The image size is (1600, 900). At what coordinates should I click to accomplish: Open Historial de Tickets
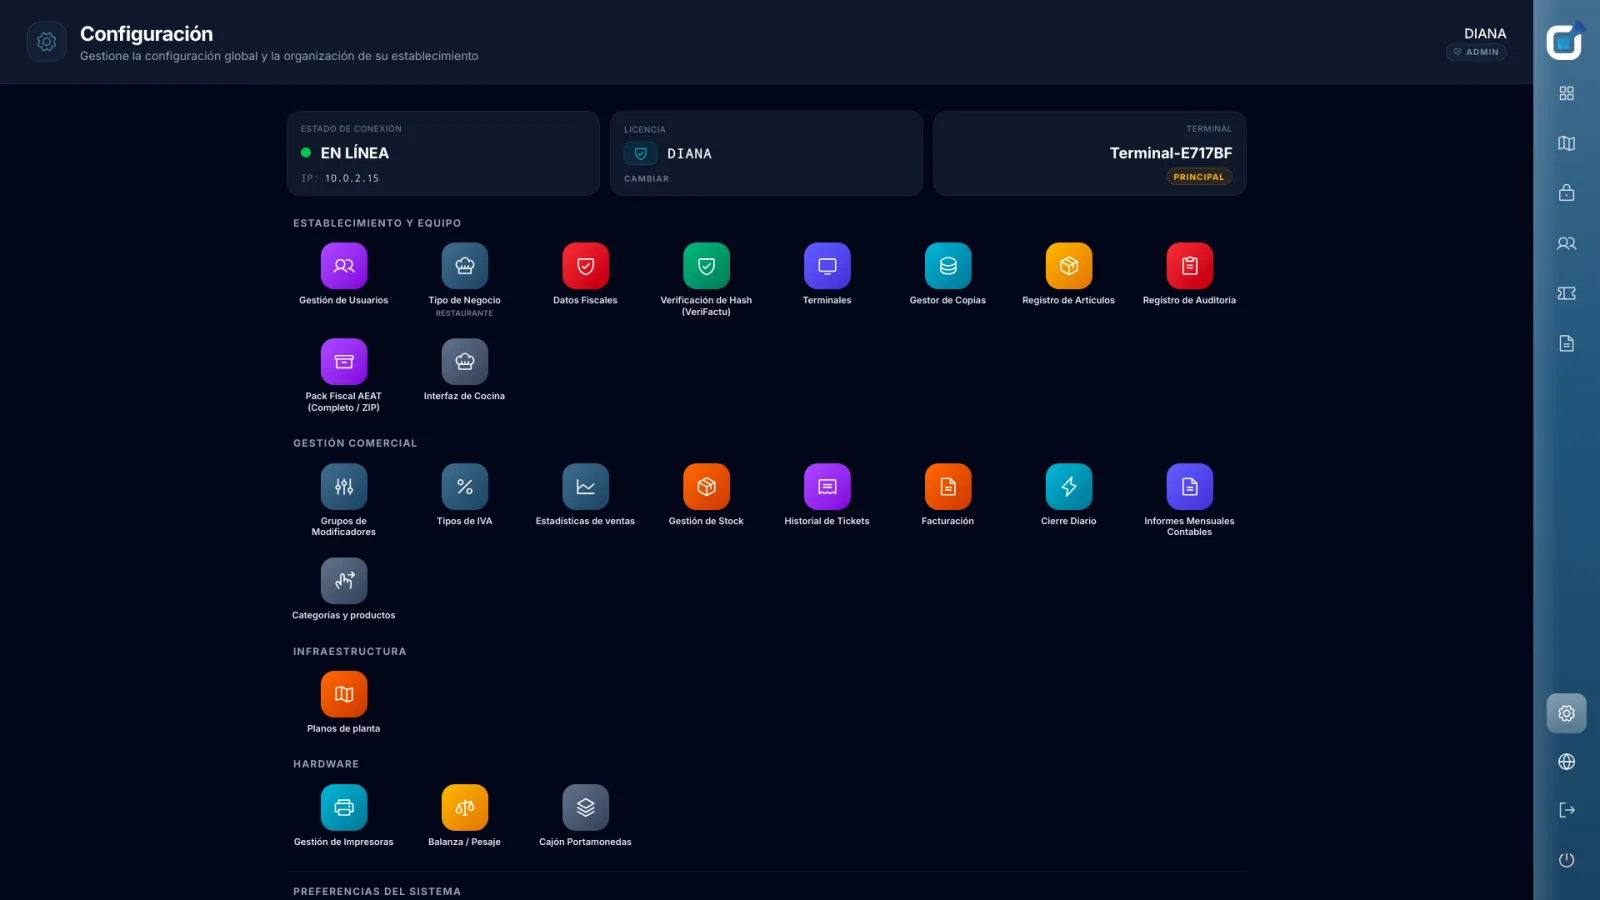[827, 487]
